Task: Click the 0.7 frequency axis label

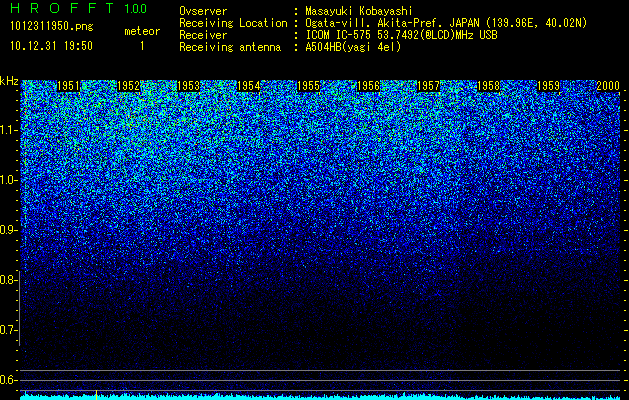Action: [7, 330]
